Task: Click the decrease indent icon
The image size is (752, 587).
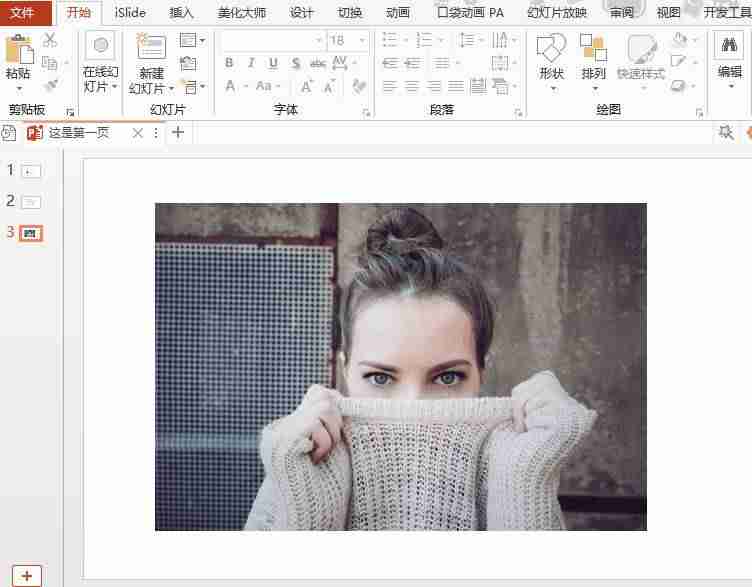Action: point(391,63)
